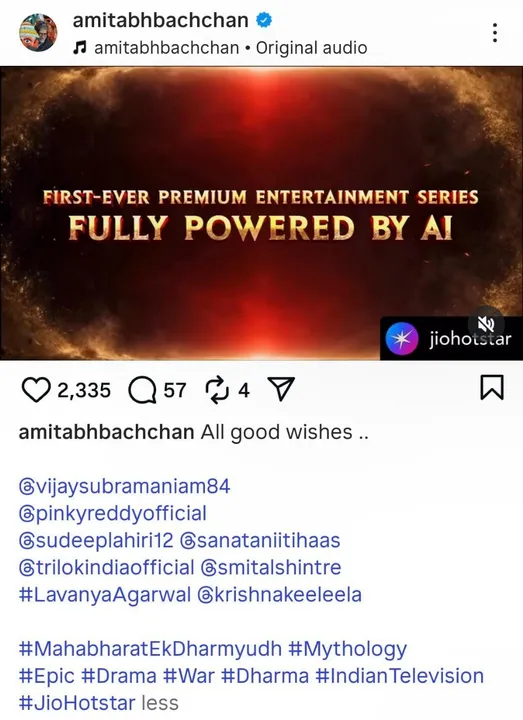Visit the @krishnakeeleela profile mention
The width and height of the screenshot is (523, 720).
click(280, 594)
